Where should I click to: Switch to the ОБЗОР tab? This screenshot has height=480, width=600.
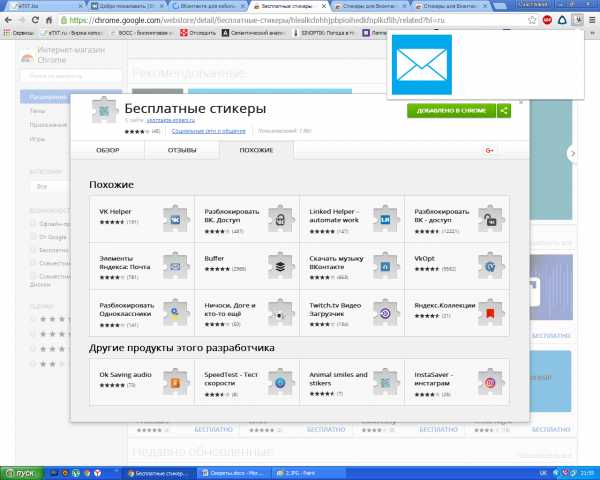[108, 150]
